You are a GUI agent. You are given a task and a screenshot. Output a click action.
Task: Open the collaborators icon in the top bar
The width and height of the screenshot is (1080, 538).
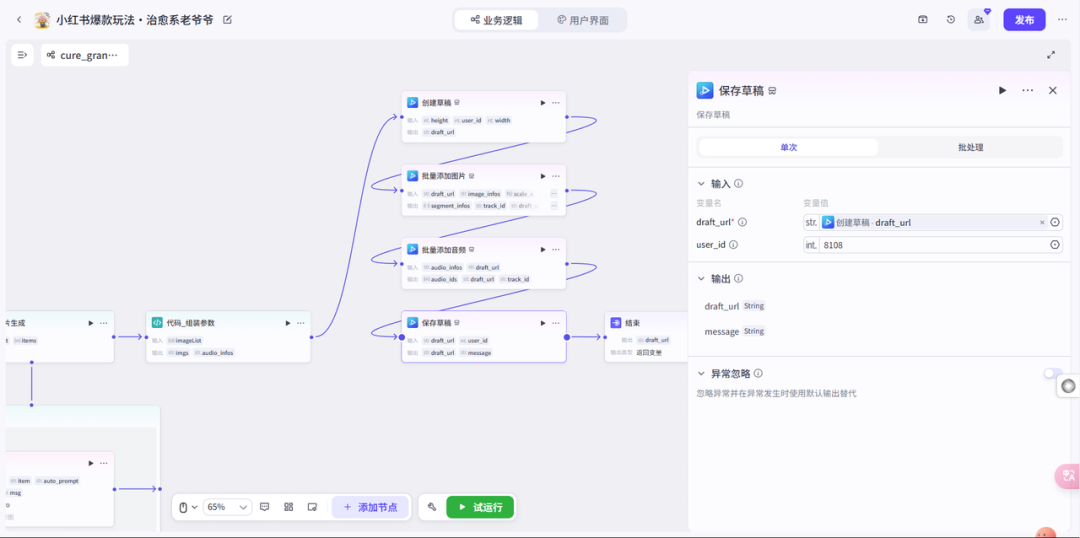coord(979,20)
